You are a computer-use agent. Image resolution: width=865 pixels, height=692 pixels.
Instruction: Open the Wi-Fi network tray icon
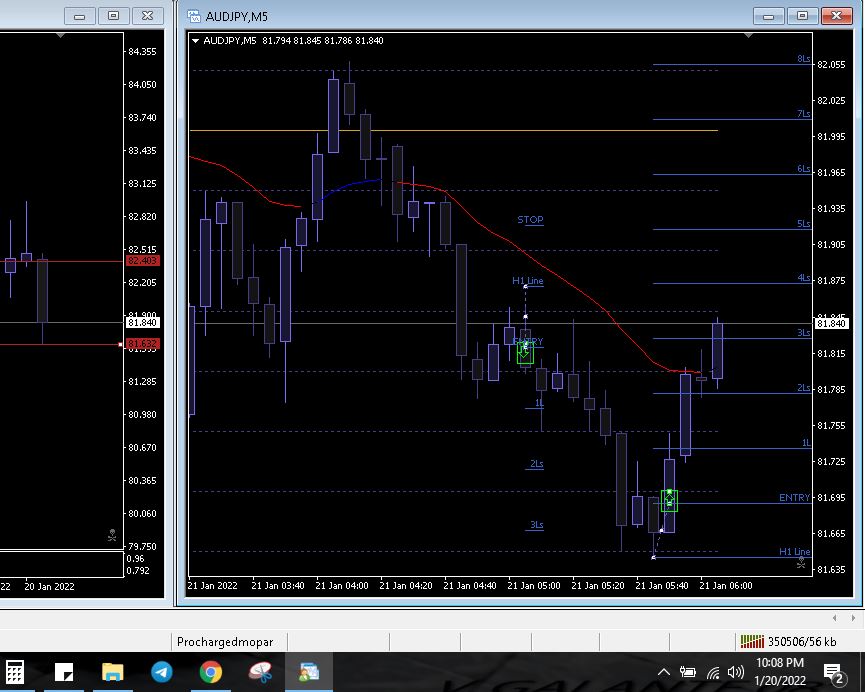[x=713, y=672]
